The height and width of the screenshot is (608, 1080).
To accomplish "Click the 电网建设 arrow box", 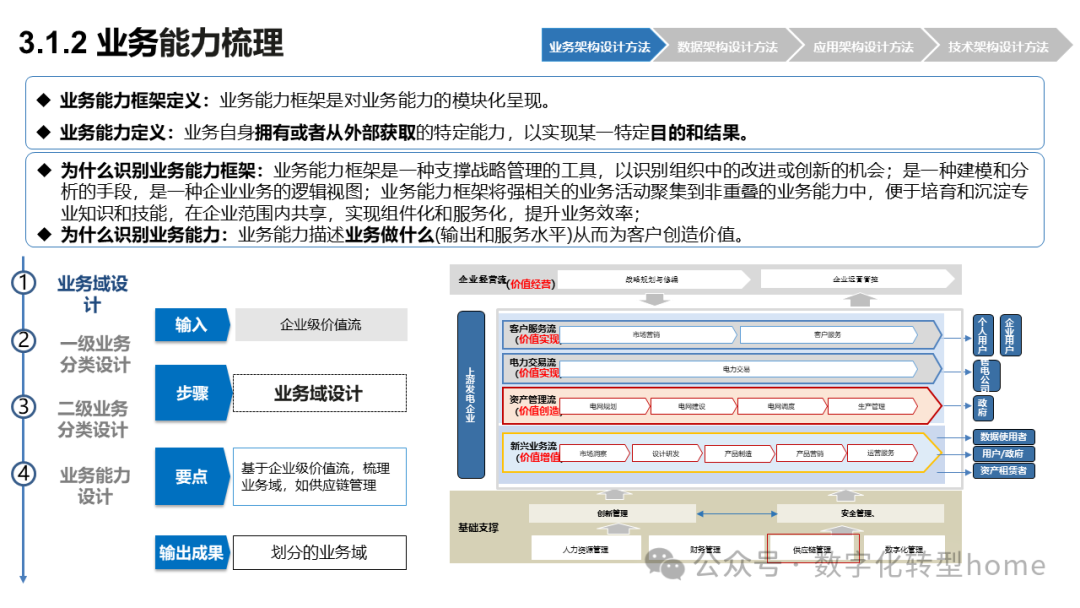I will pos(693,406).
